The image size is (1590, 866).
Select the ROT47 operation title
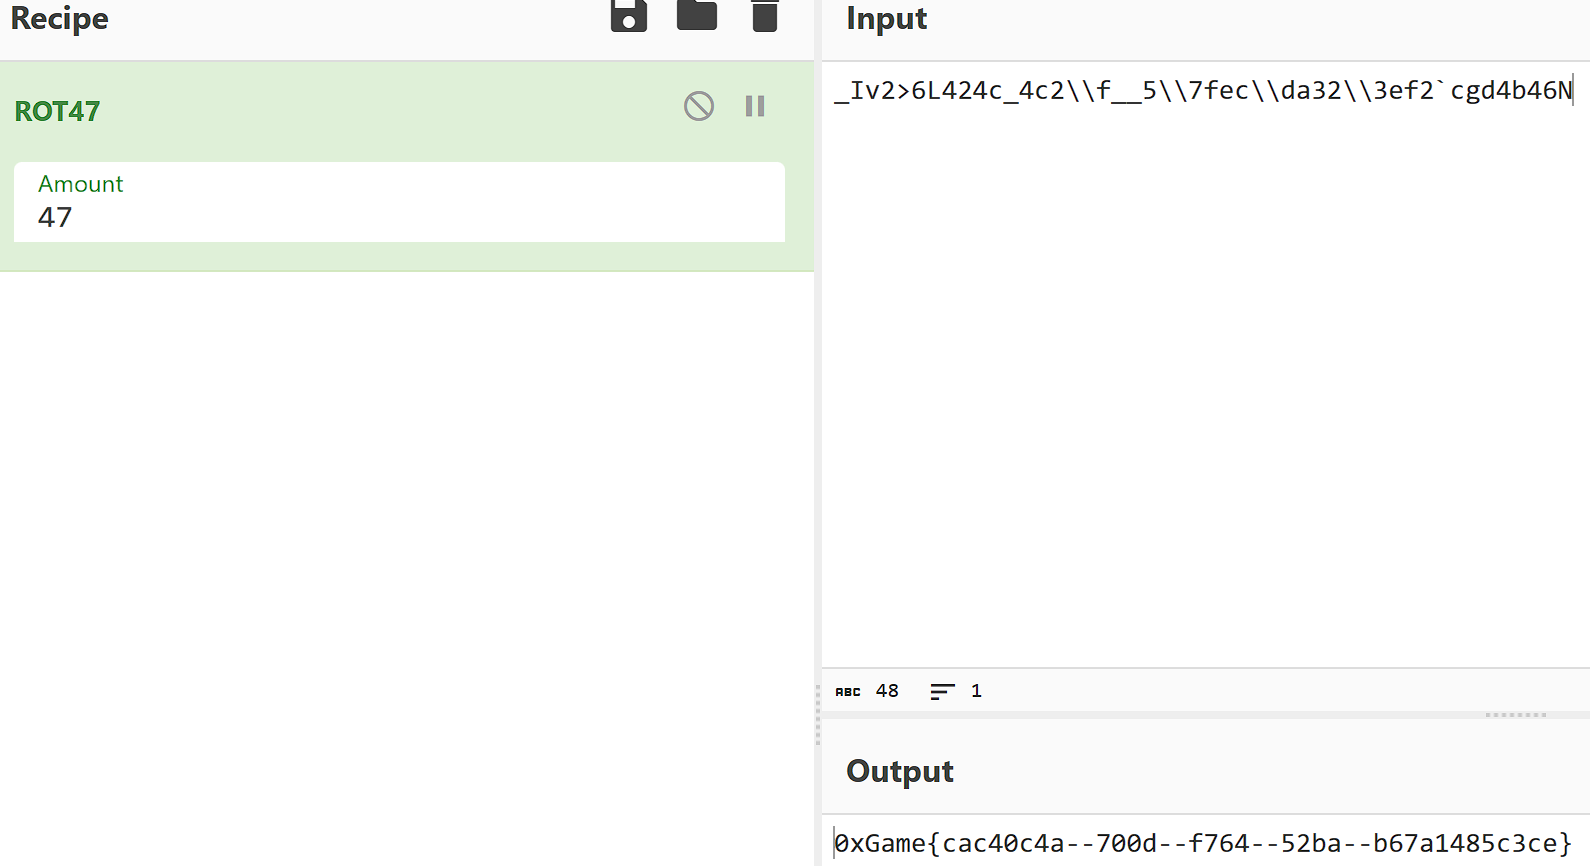pos(57,111)
